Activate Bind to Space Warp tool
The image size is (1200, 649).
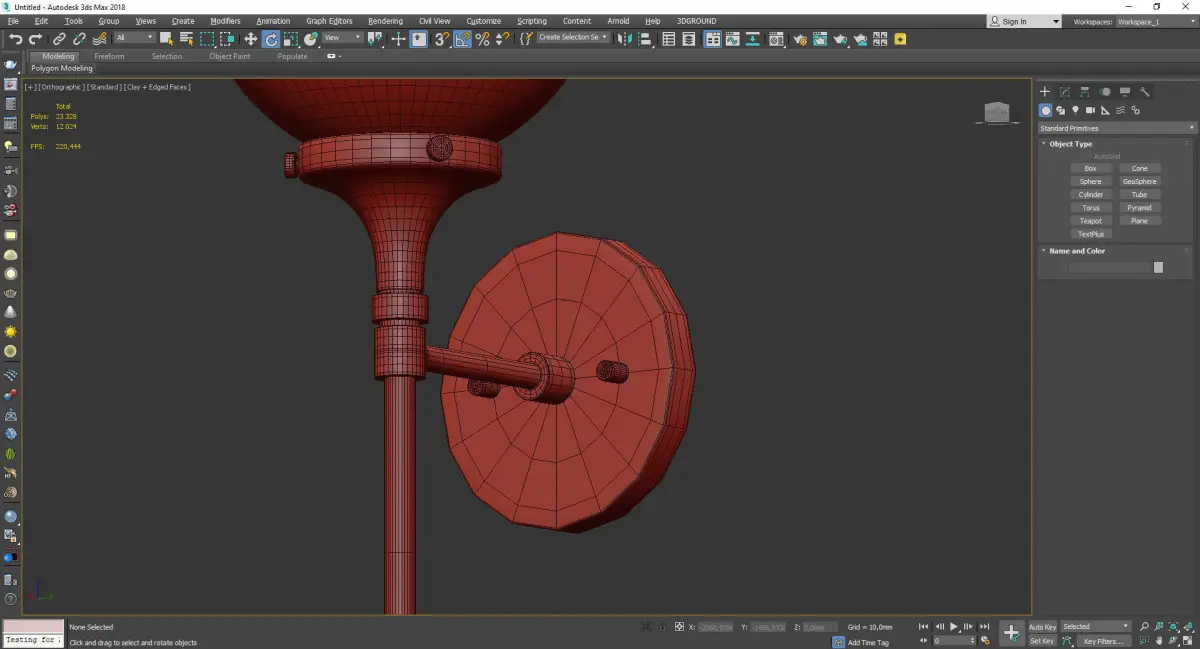click(99, 39)
